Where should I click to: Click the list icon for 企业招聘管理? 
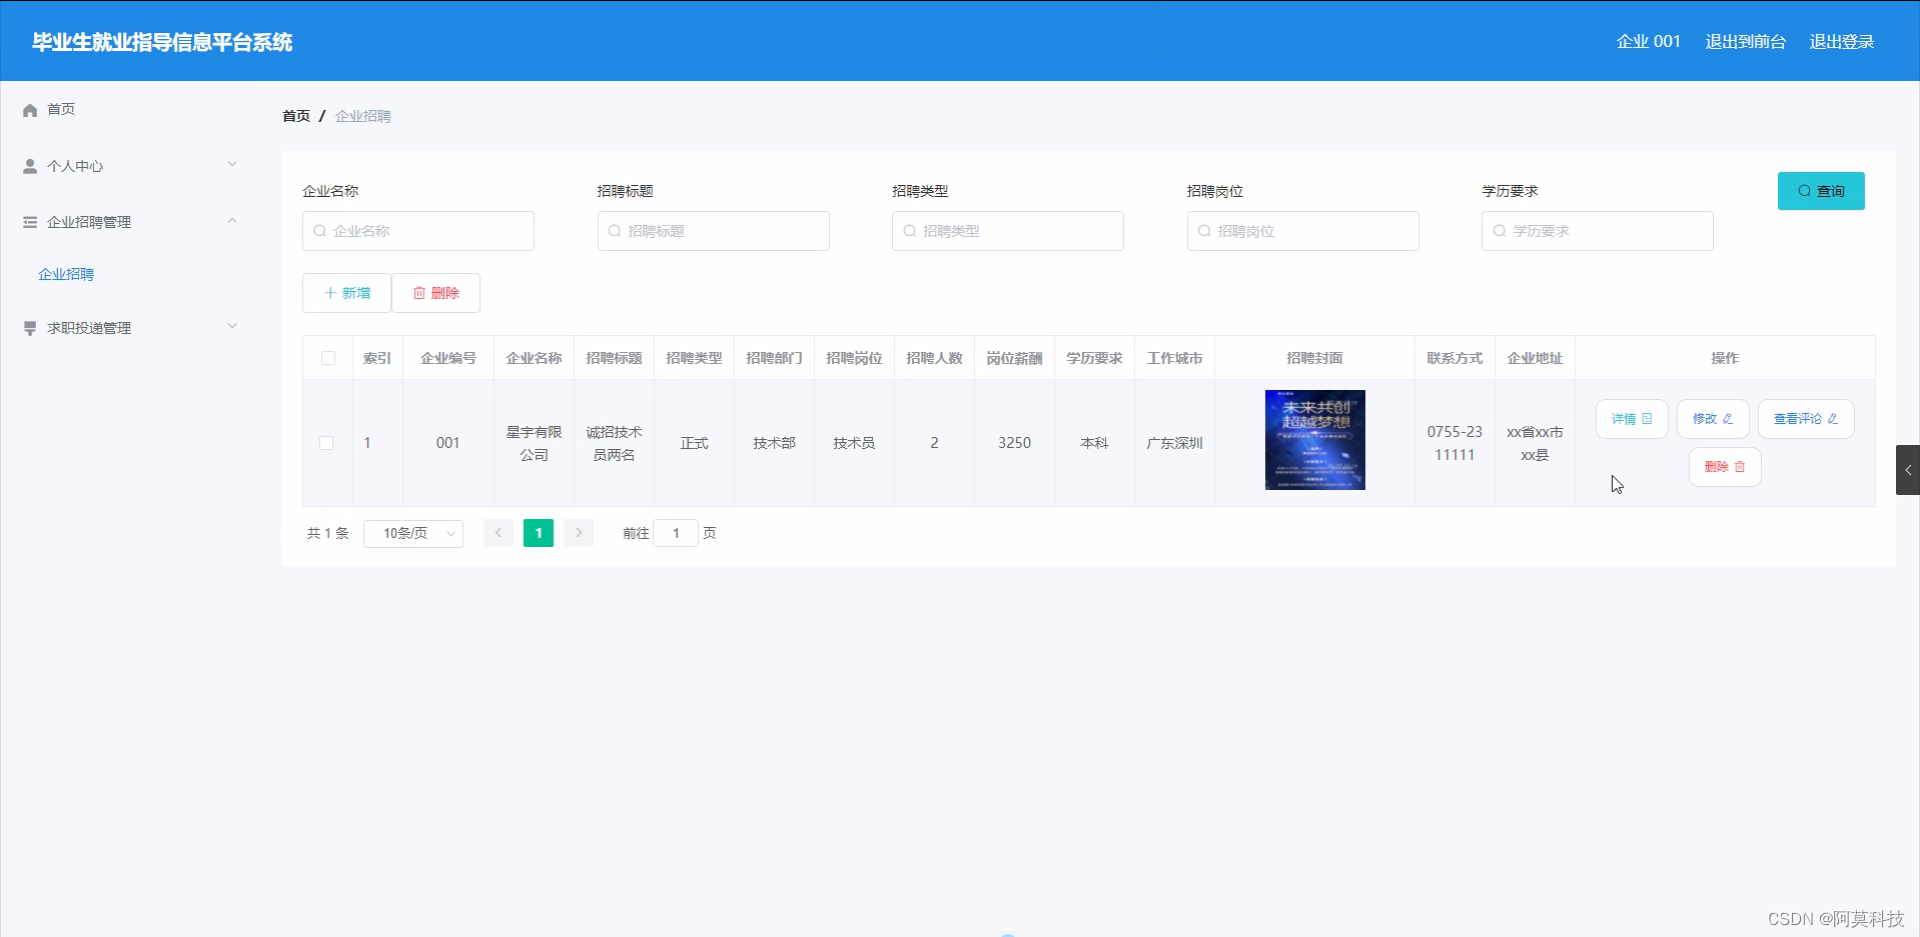click(29, 221)
